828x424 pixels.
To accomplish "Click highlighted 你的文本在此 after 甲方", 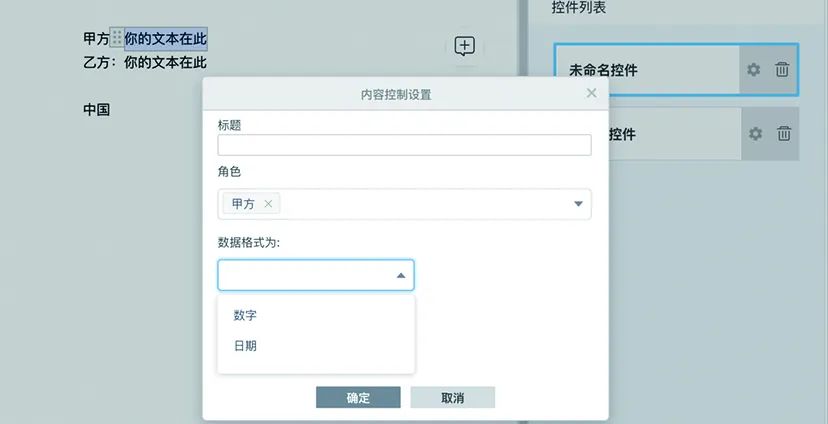I will (x=166, y=39).
